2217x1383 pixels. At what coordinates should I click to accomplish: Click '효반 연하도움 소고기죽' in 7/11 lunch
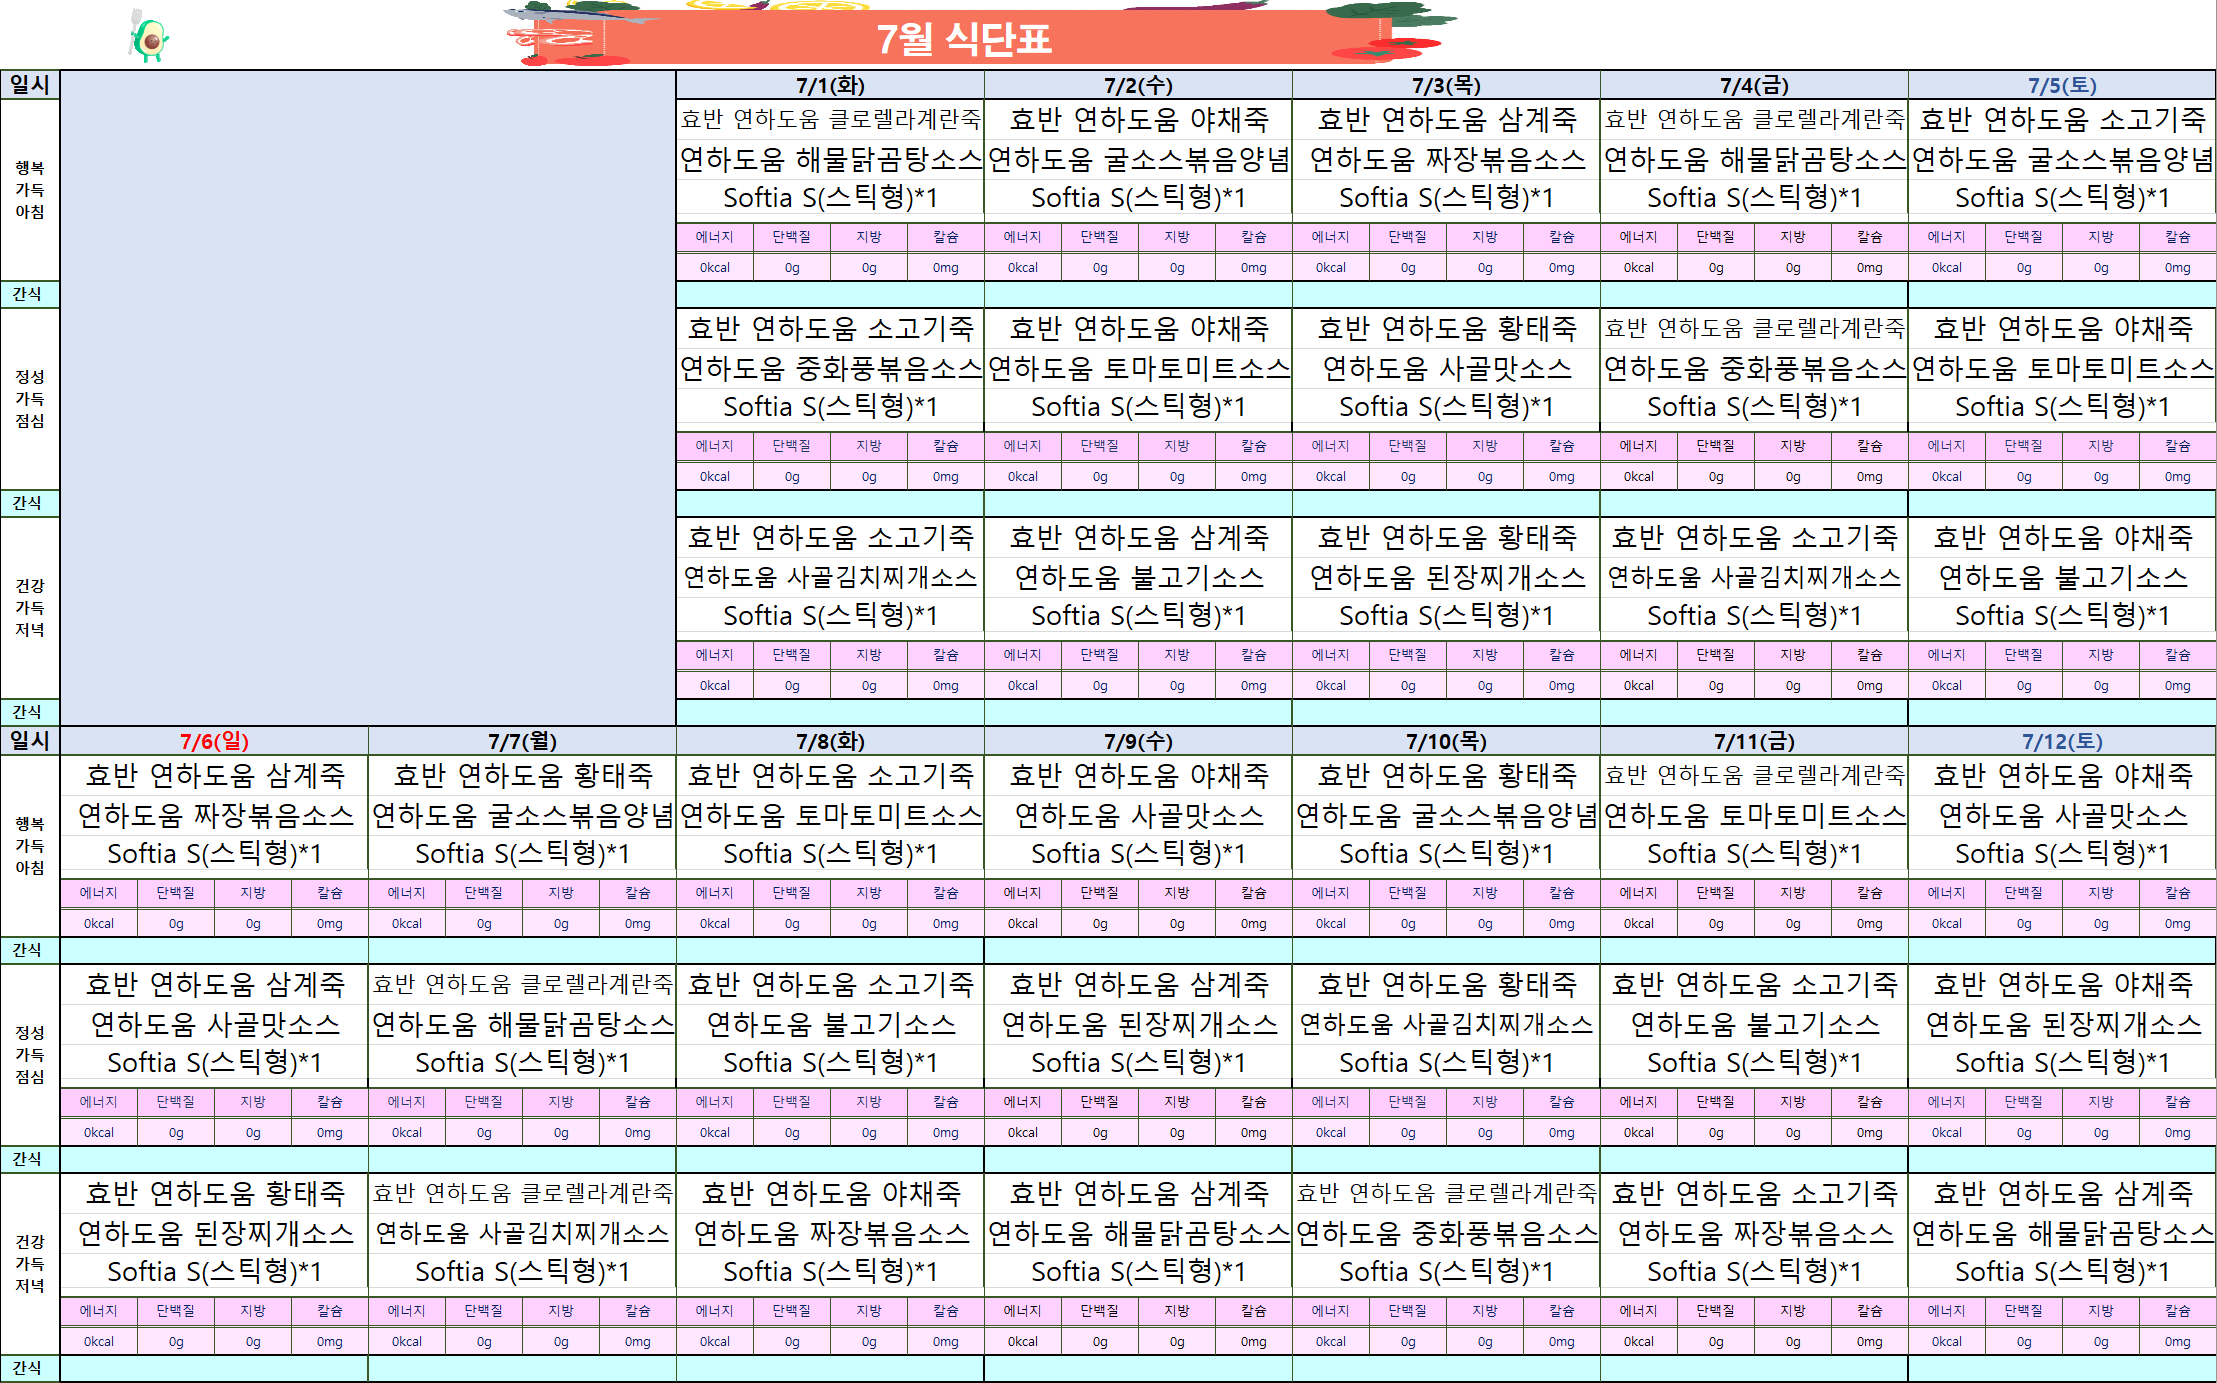[1754, 985]
